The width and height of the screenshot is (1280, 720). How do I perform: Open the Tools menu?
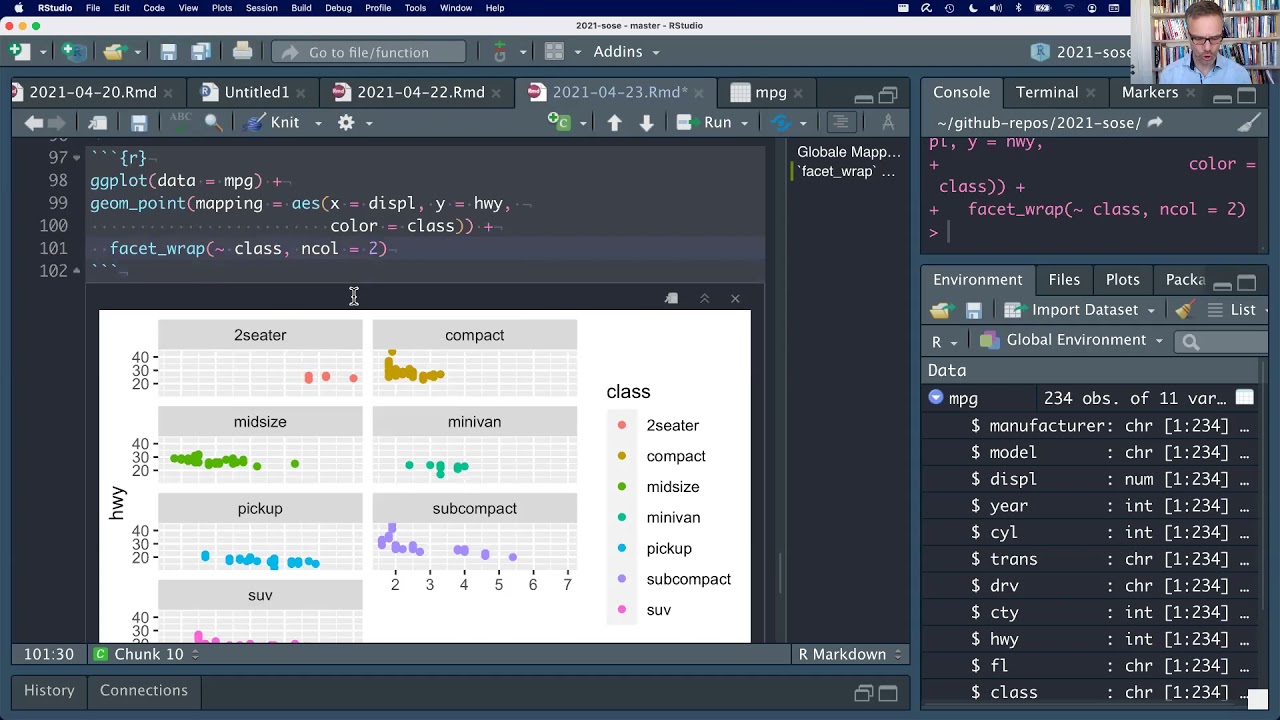[x=415, y=8]
